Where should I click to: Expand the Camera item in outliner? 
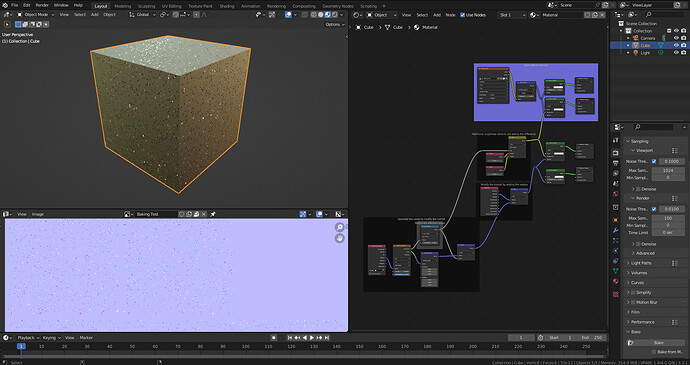click(x=628, y=38)
